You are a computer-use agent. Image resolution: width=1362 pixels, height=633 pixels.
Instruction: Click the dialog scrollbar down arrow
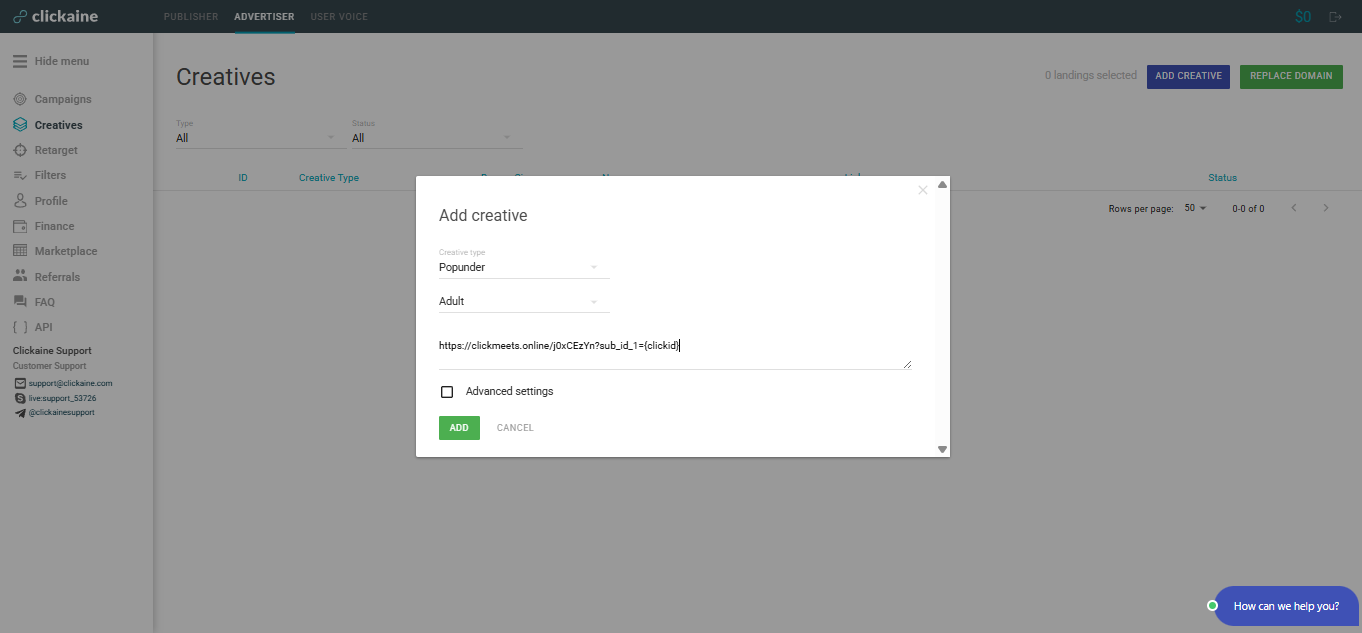point(942,450)
